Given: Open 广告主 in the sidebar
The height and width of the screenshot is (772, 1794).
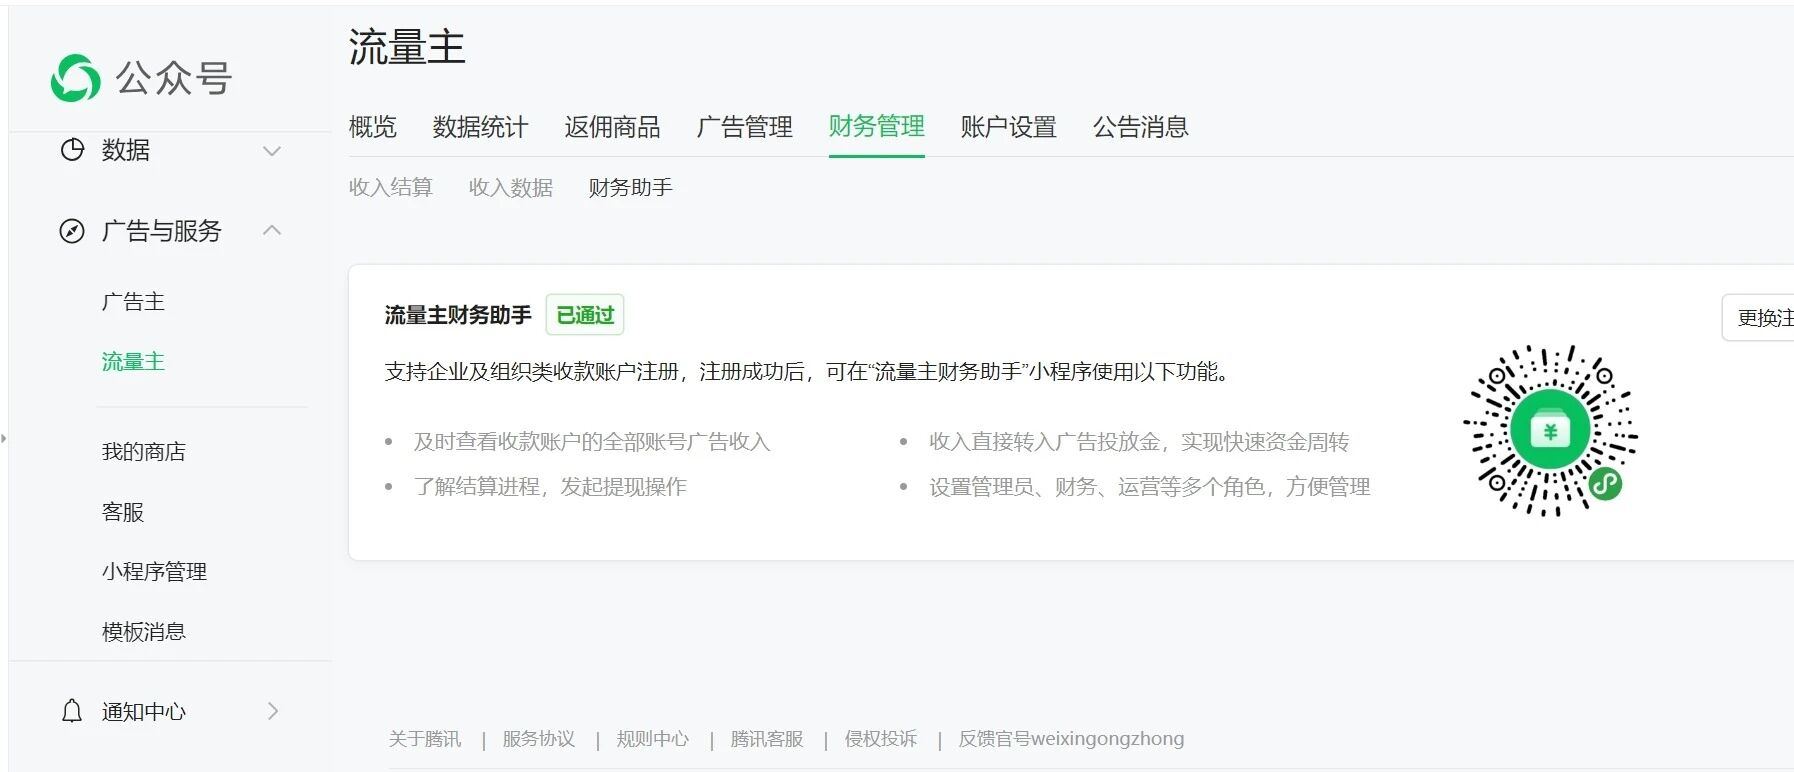Looking at the screenshot, I should [133, 301].
